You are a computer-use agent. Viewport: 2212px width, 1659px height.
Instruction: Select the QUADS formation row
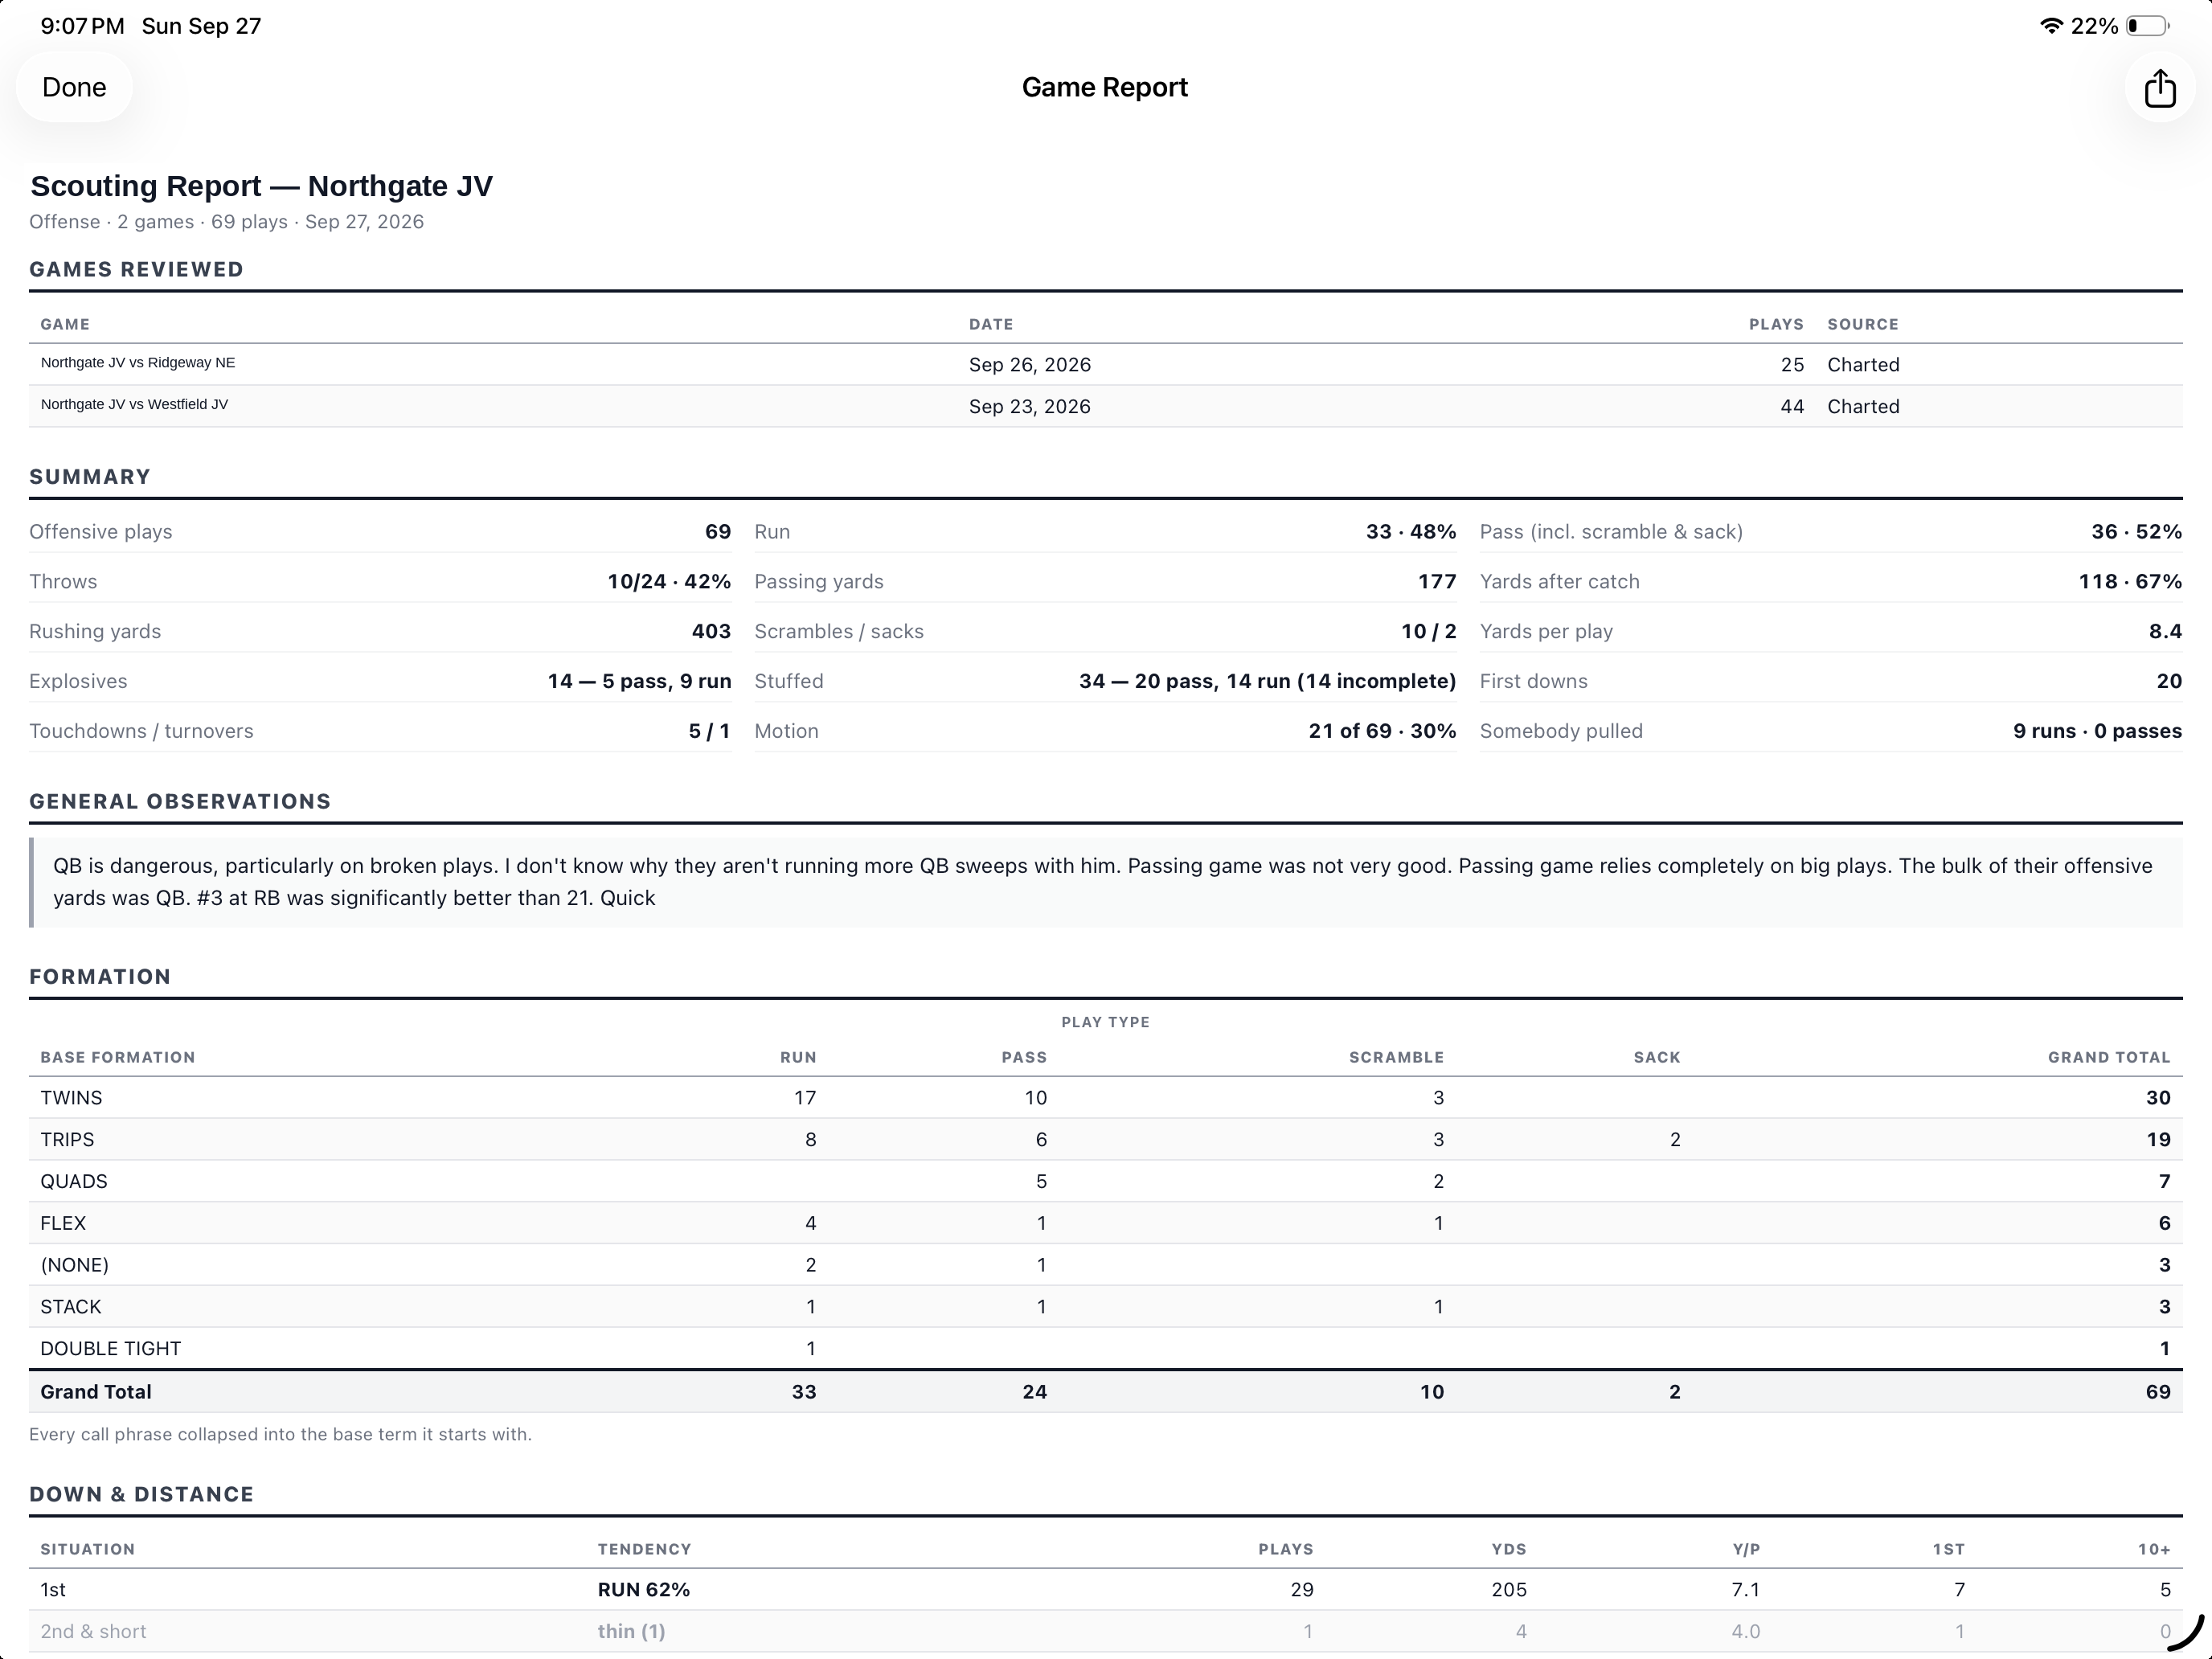(1105, 1181)
